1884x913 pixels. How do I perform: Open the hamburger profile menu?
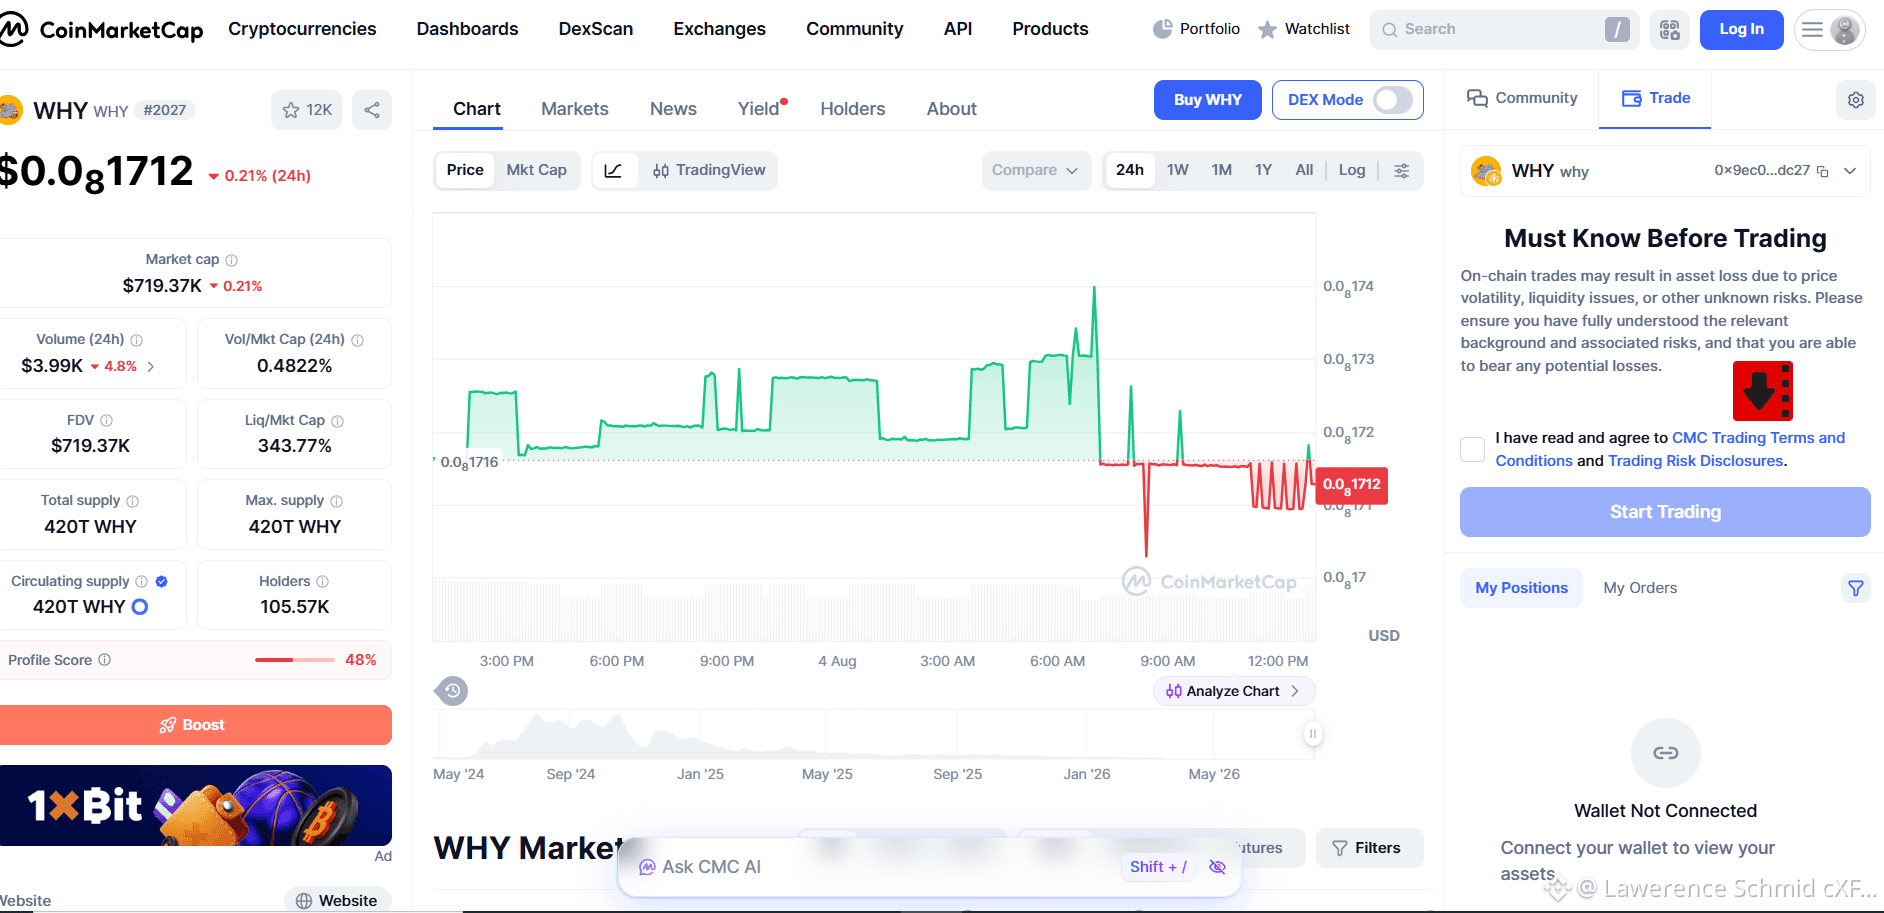[x=1830, y=30]
